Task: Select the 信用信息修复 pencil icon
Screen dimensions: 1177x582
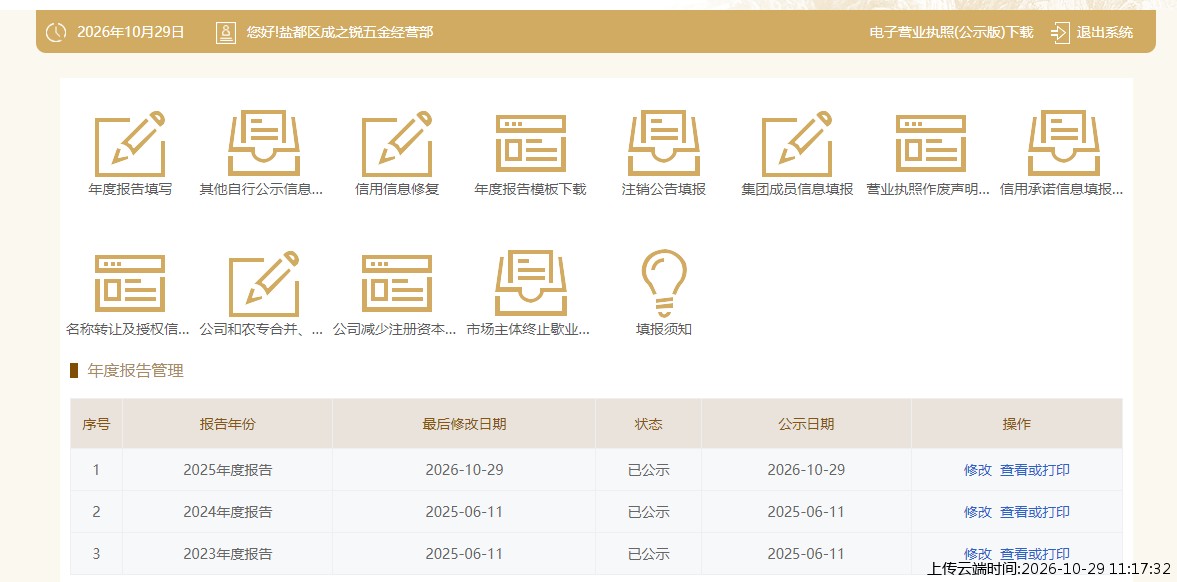Action: pyautogui.click(x=397, y=144)
